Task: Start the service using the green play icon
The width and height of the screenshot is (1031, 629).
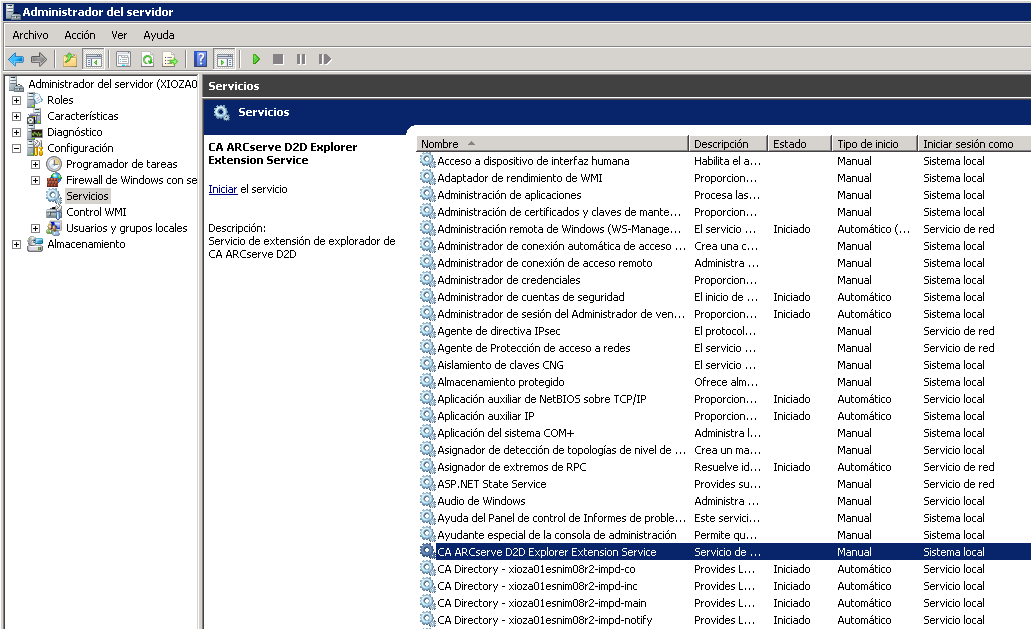Action: point(257,59)
